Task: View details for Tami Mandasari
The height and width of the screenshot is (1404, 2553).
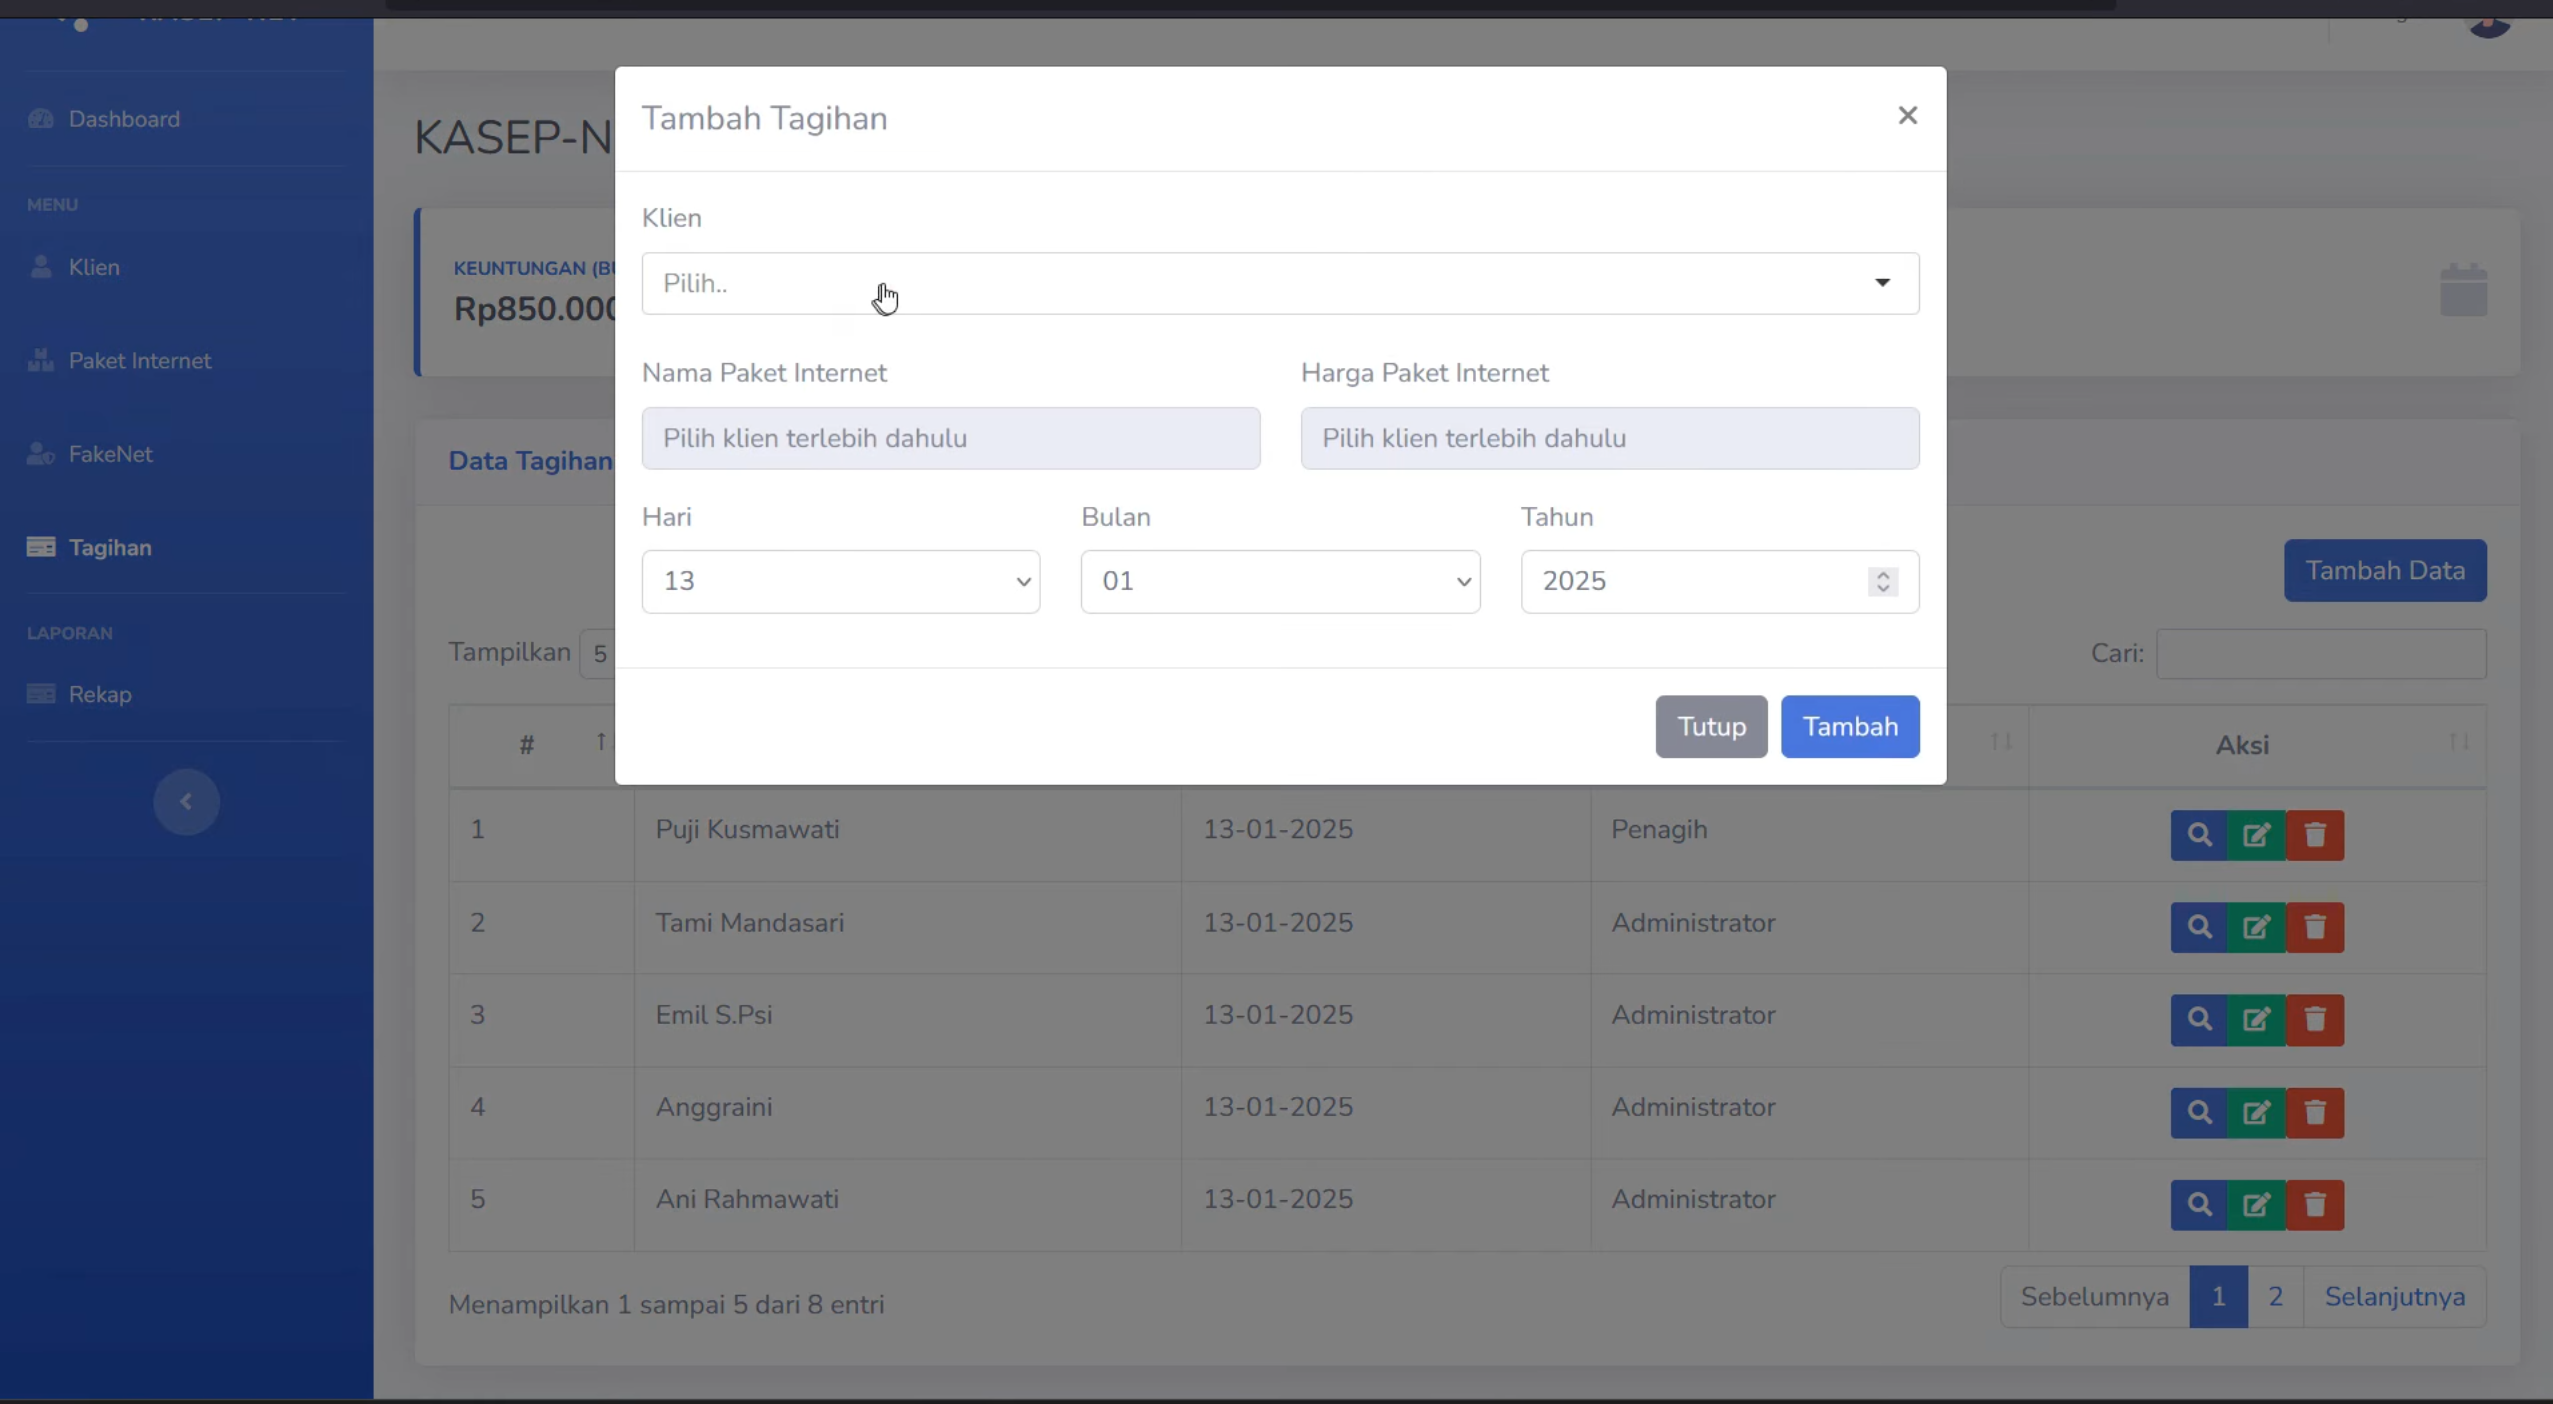Action: coord(2198,927)
